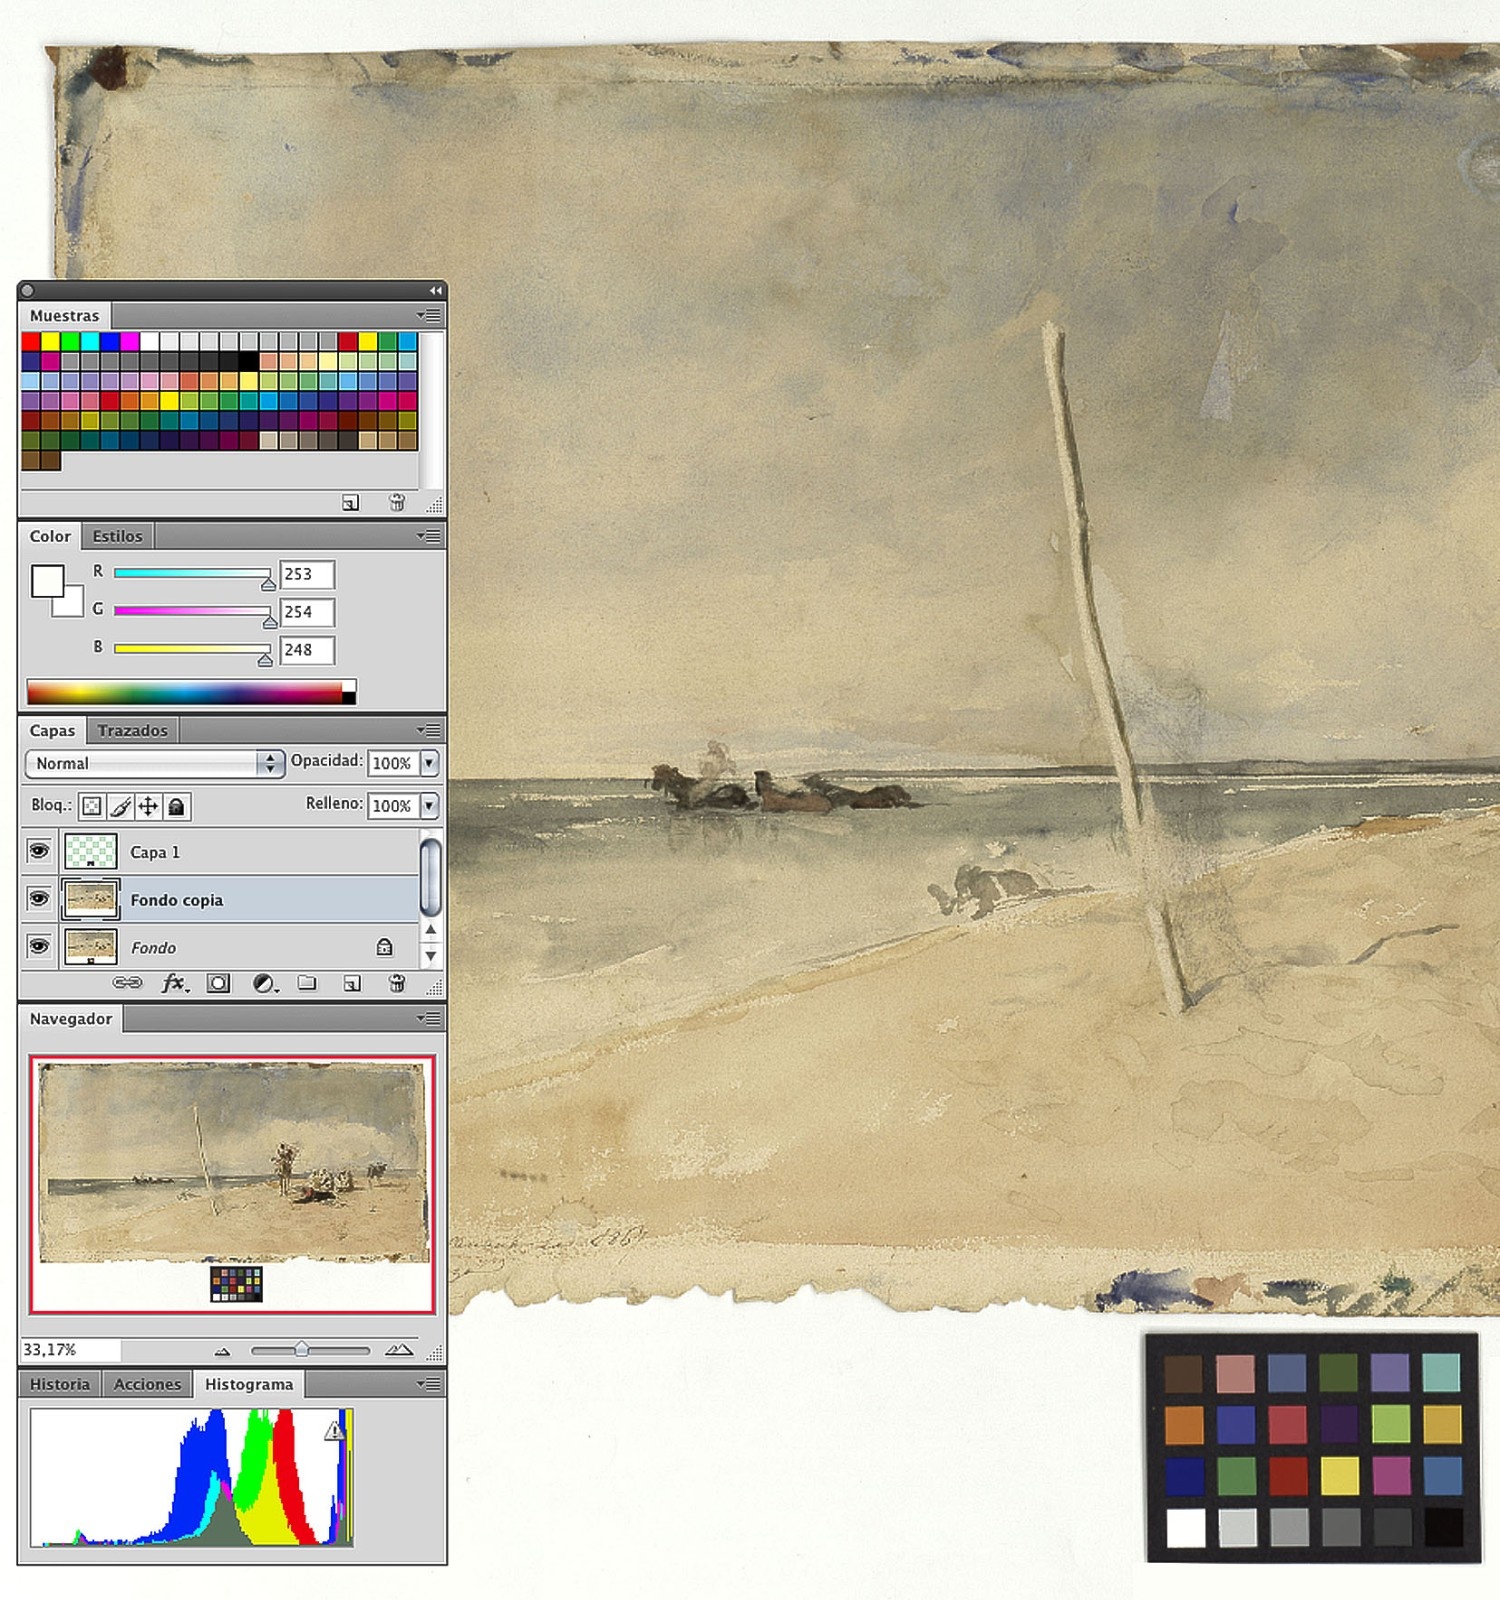This screenshot has width=1500, height=1600.
Task: Open the Muestras panel menu
Action: point(430,315)
